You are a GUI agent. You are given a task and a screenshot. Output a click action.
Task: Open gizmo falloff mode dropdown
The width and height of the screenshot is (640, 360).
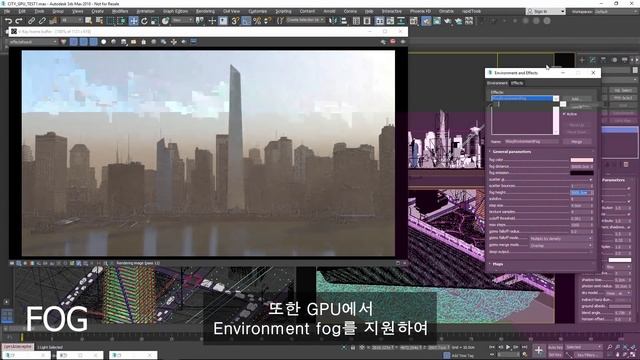click(x=561, y=238)
